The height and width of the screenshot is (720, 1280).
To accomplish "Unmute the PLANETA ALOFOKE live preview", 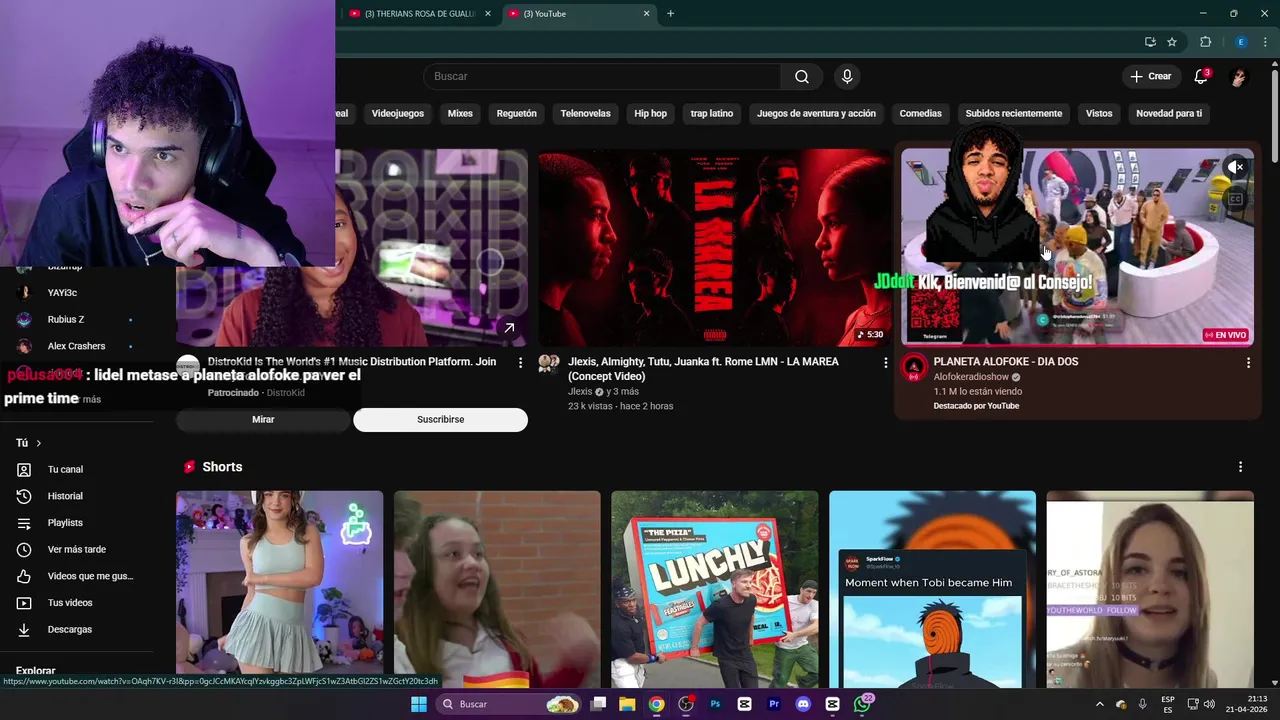I will tap(1236, 167).
